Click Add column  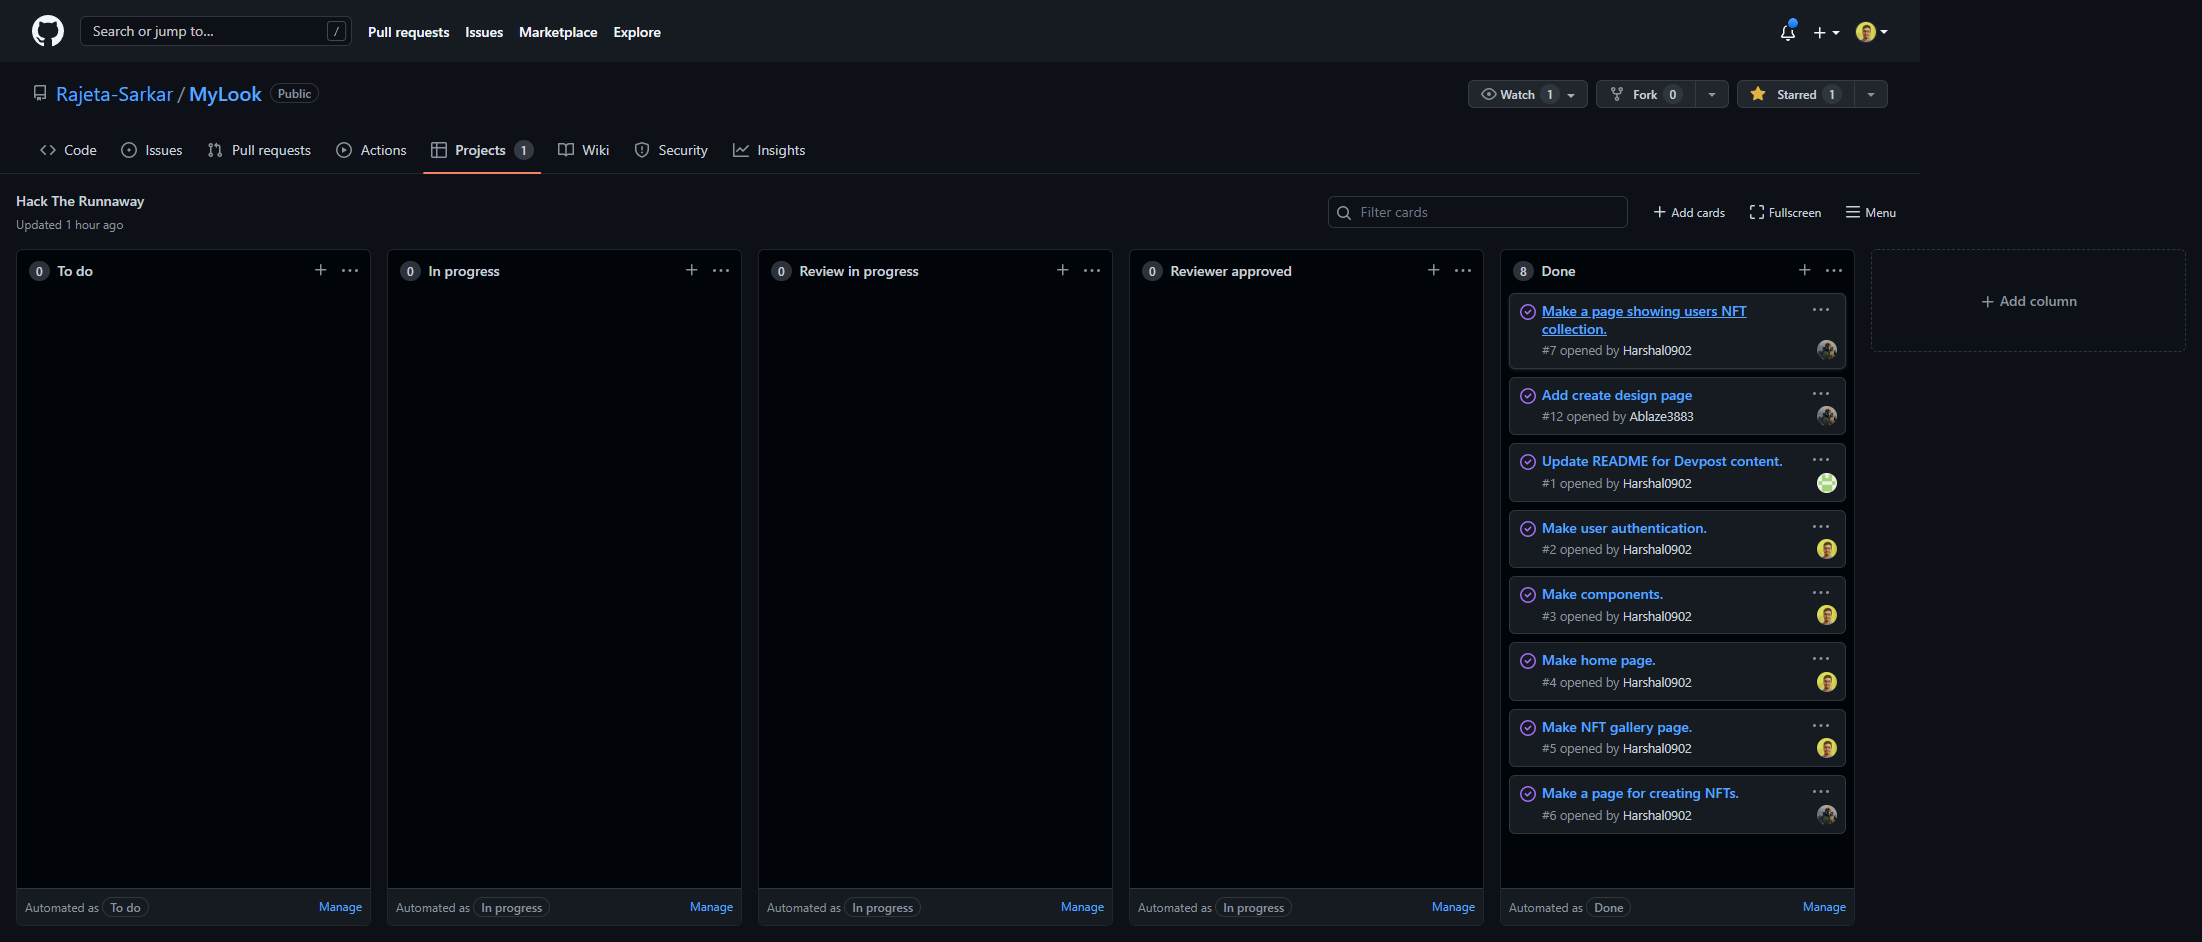click(x=2029, y=301)
